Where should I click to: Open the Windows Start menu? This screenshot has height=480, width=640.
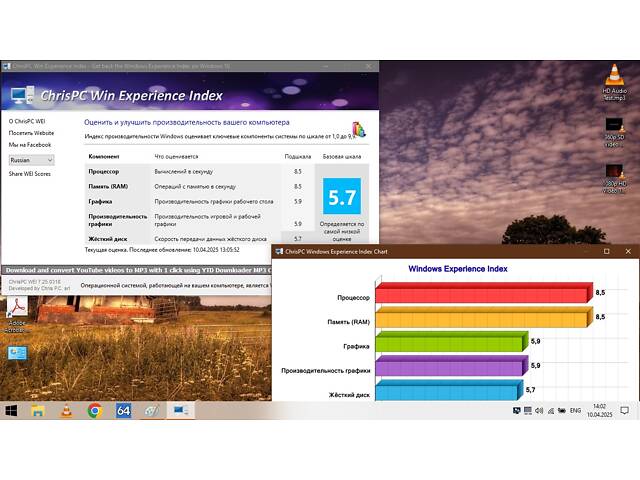(11, 411)
